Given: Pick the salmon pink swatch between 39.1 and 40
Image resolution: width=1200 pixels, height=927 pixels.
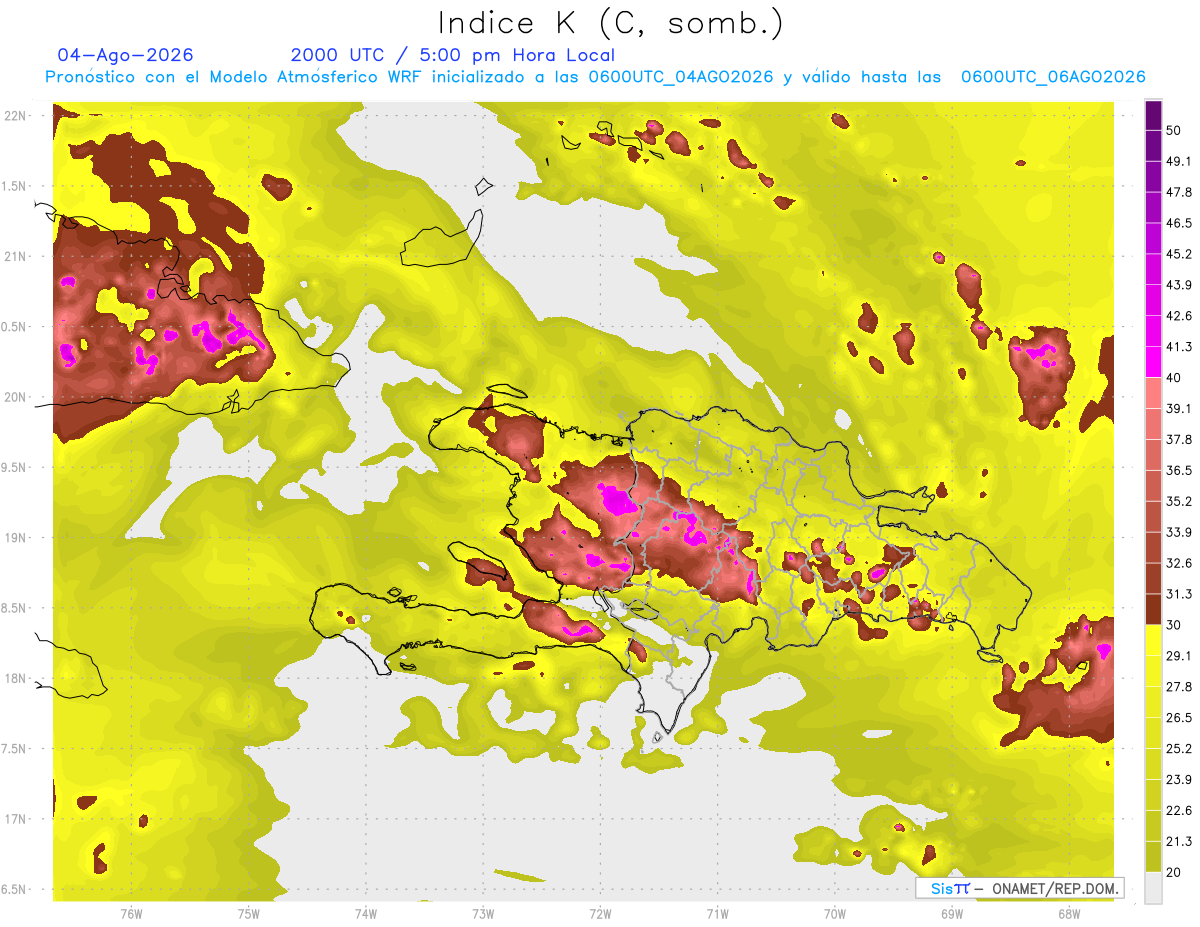Looking at the screenshot, I should click(x=1153, y=393).
